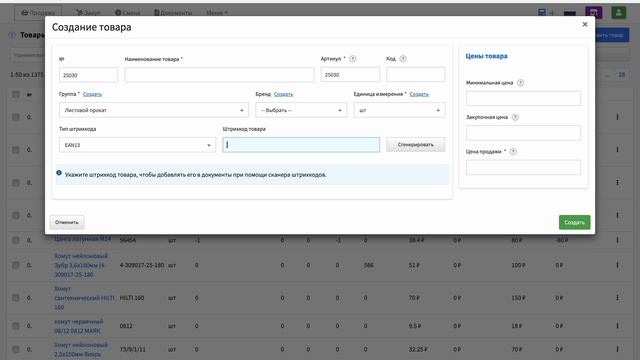Open help icon next to Код
The width and height of the screenshot is (640, 360).
tap(403, 59)
